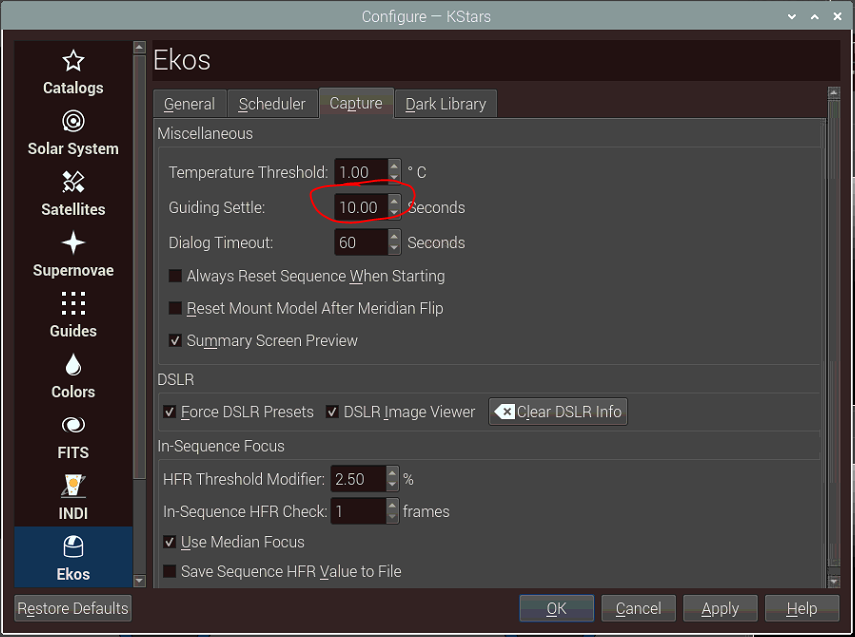This screenshot has height=637, width=855.
Task: Click sidebar scrollbar down arrow
Action: click(140, 581)
